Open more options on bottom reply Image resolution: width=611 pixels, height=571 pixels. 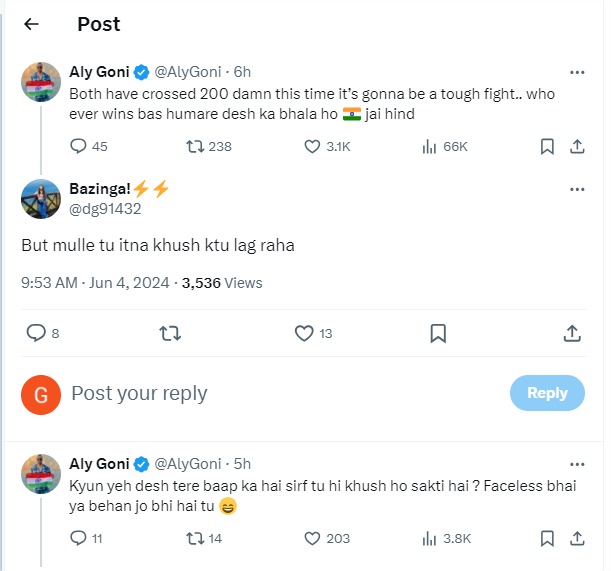(x=576, y=464)
